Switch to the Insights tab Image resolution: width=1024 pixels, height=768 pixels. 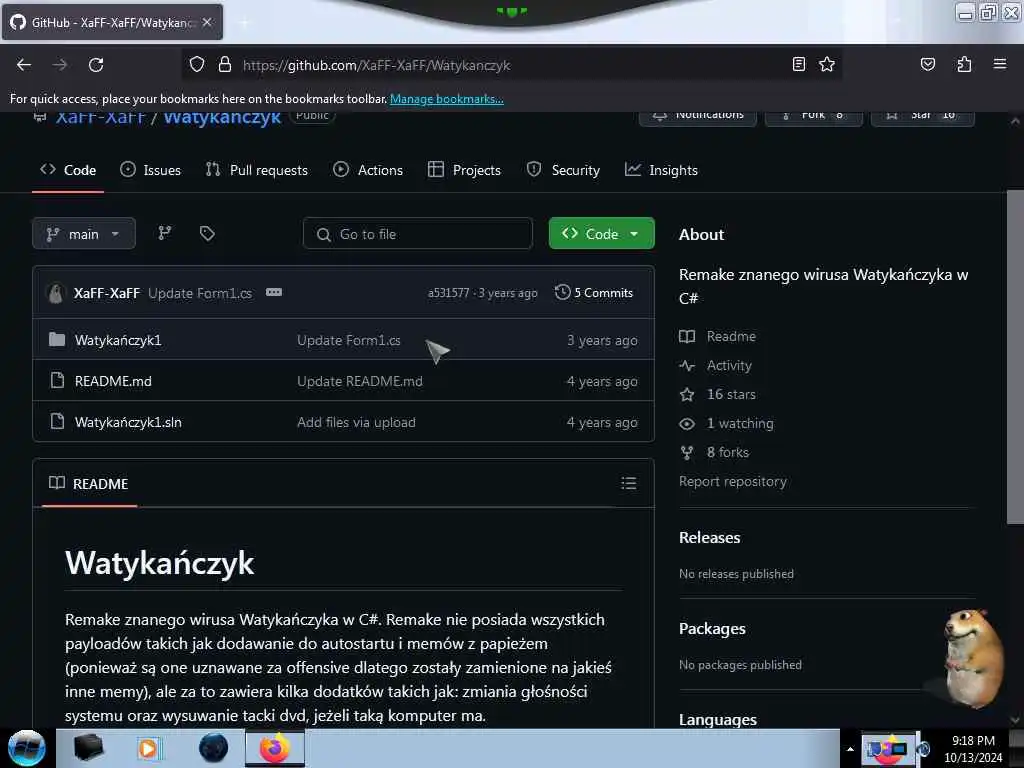coord(661,170)
